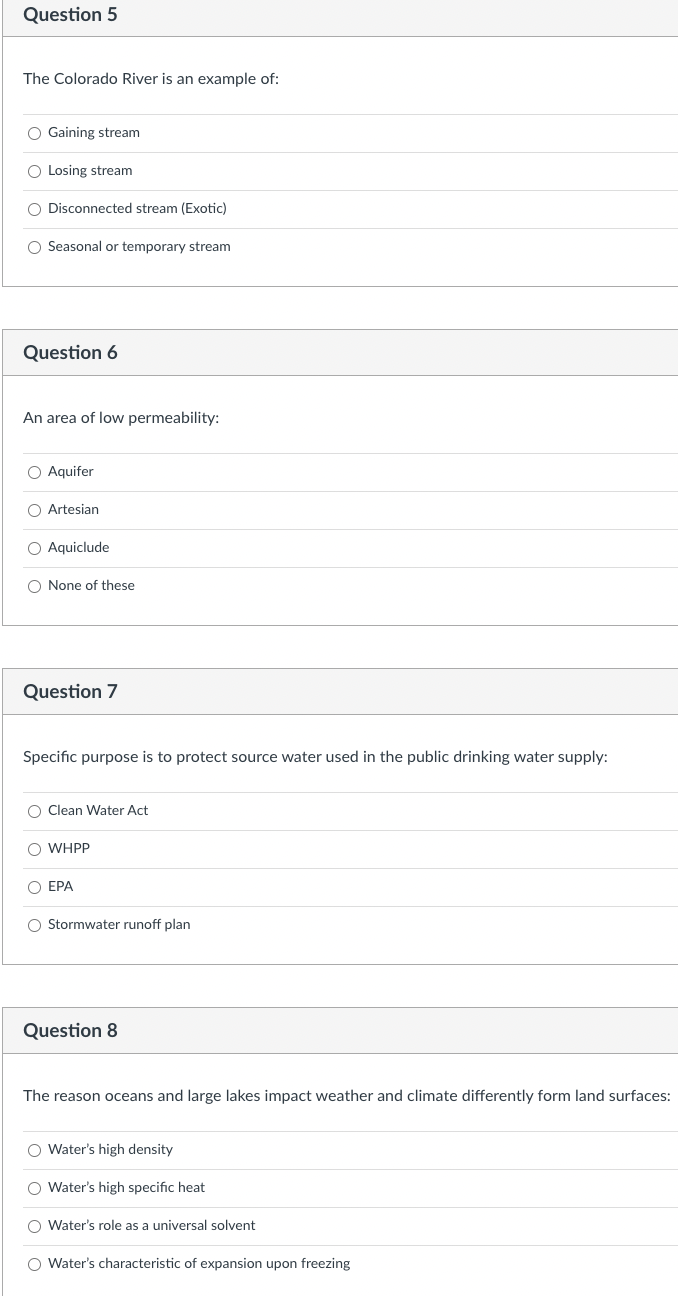Screen dimensions: 678x1296
Task: Pick Disconnected stream (Exotic) option
Action: (x=35, y=209)
